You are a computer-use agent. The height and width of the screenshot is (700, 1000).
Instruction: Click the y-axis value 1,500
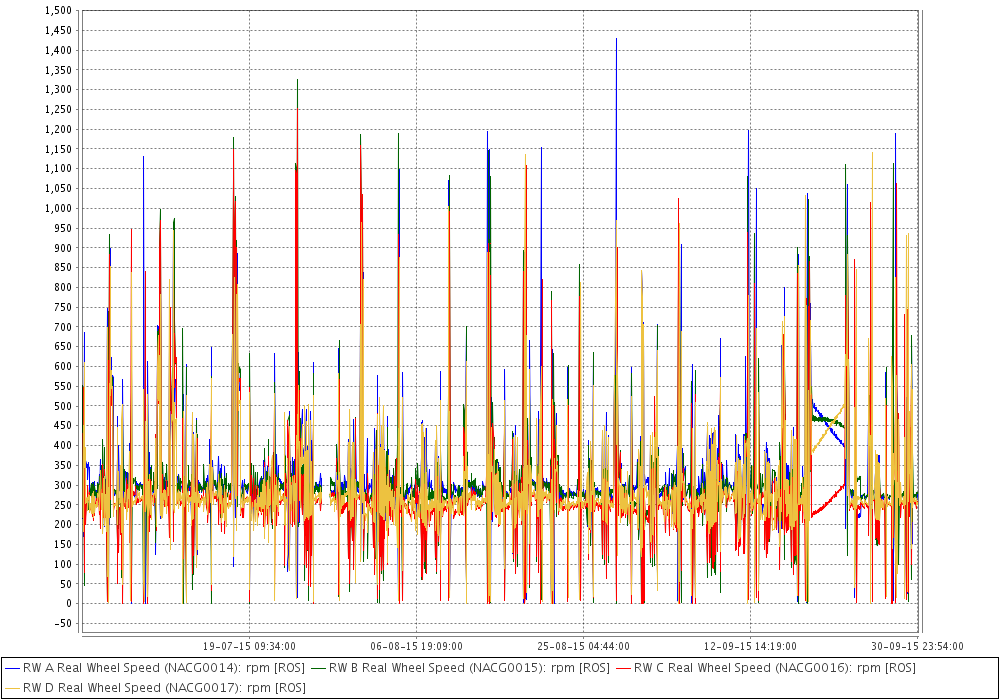pos(58,11)
